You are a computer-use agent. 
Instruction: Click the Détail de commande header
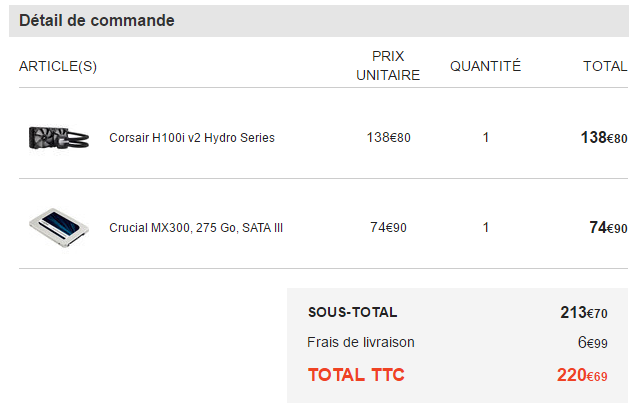click(97, 20)
